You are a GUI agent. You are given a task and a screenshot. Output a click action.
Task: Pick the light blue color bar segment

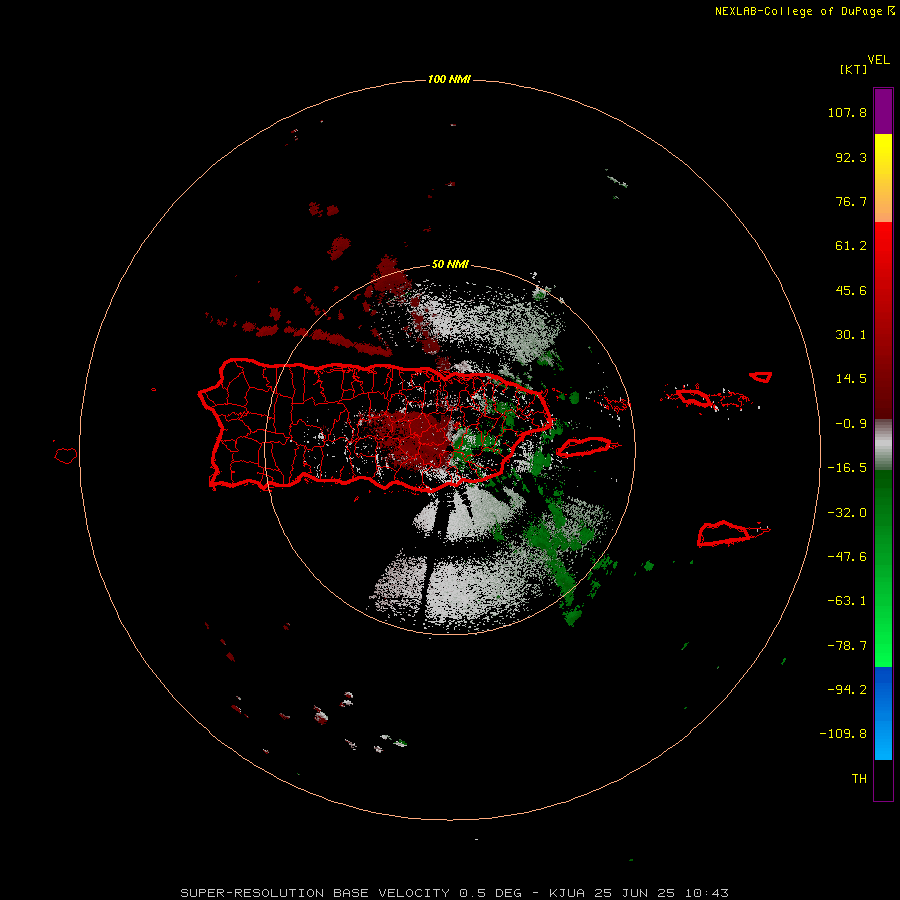coord(883,738)
